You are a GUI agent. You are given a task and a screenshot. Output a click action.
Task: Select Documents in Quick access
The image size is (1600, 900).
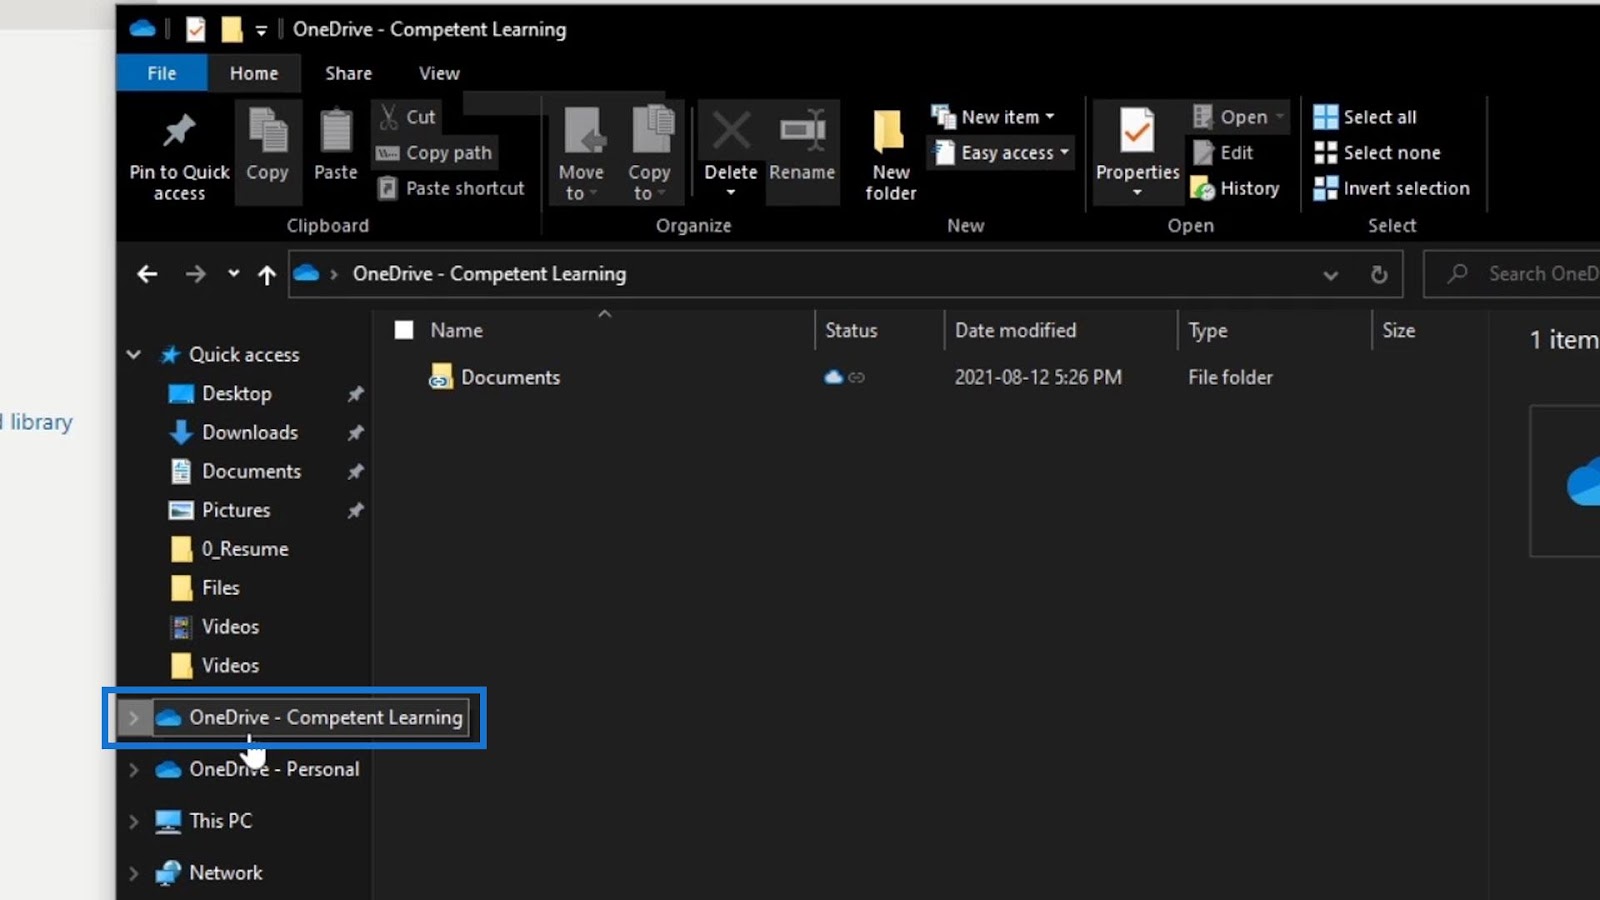(x=251, y=471)
